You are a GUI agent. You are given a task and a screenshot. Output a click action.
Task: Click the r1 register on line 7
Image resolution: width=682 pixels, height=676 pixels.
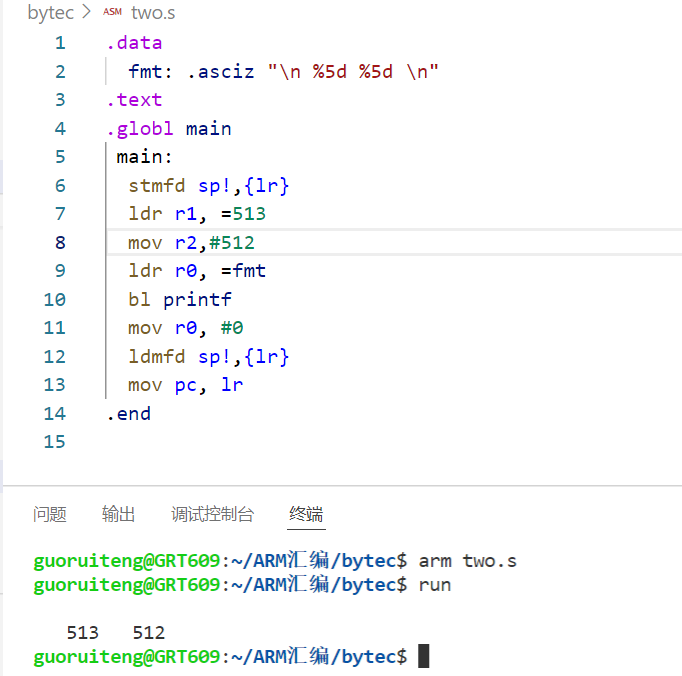pos(186,214)
